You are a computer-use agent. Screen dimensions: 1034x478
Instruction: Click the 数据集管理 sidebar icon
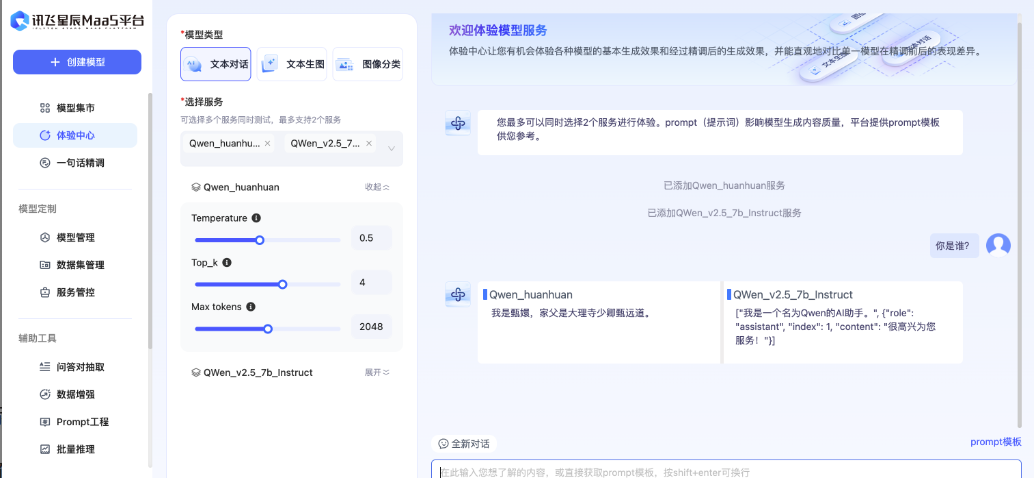(x=44, y=265)
